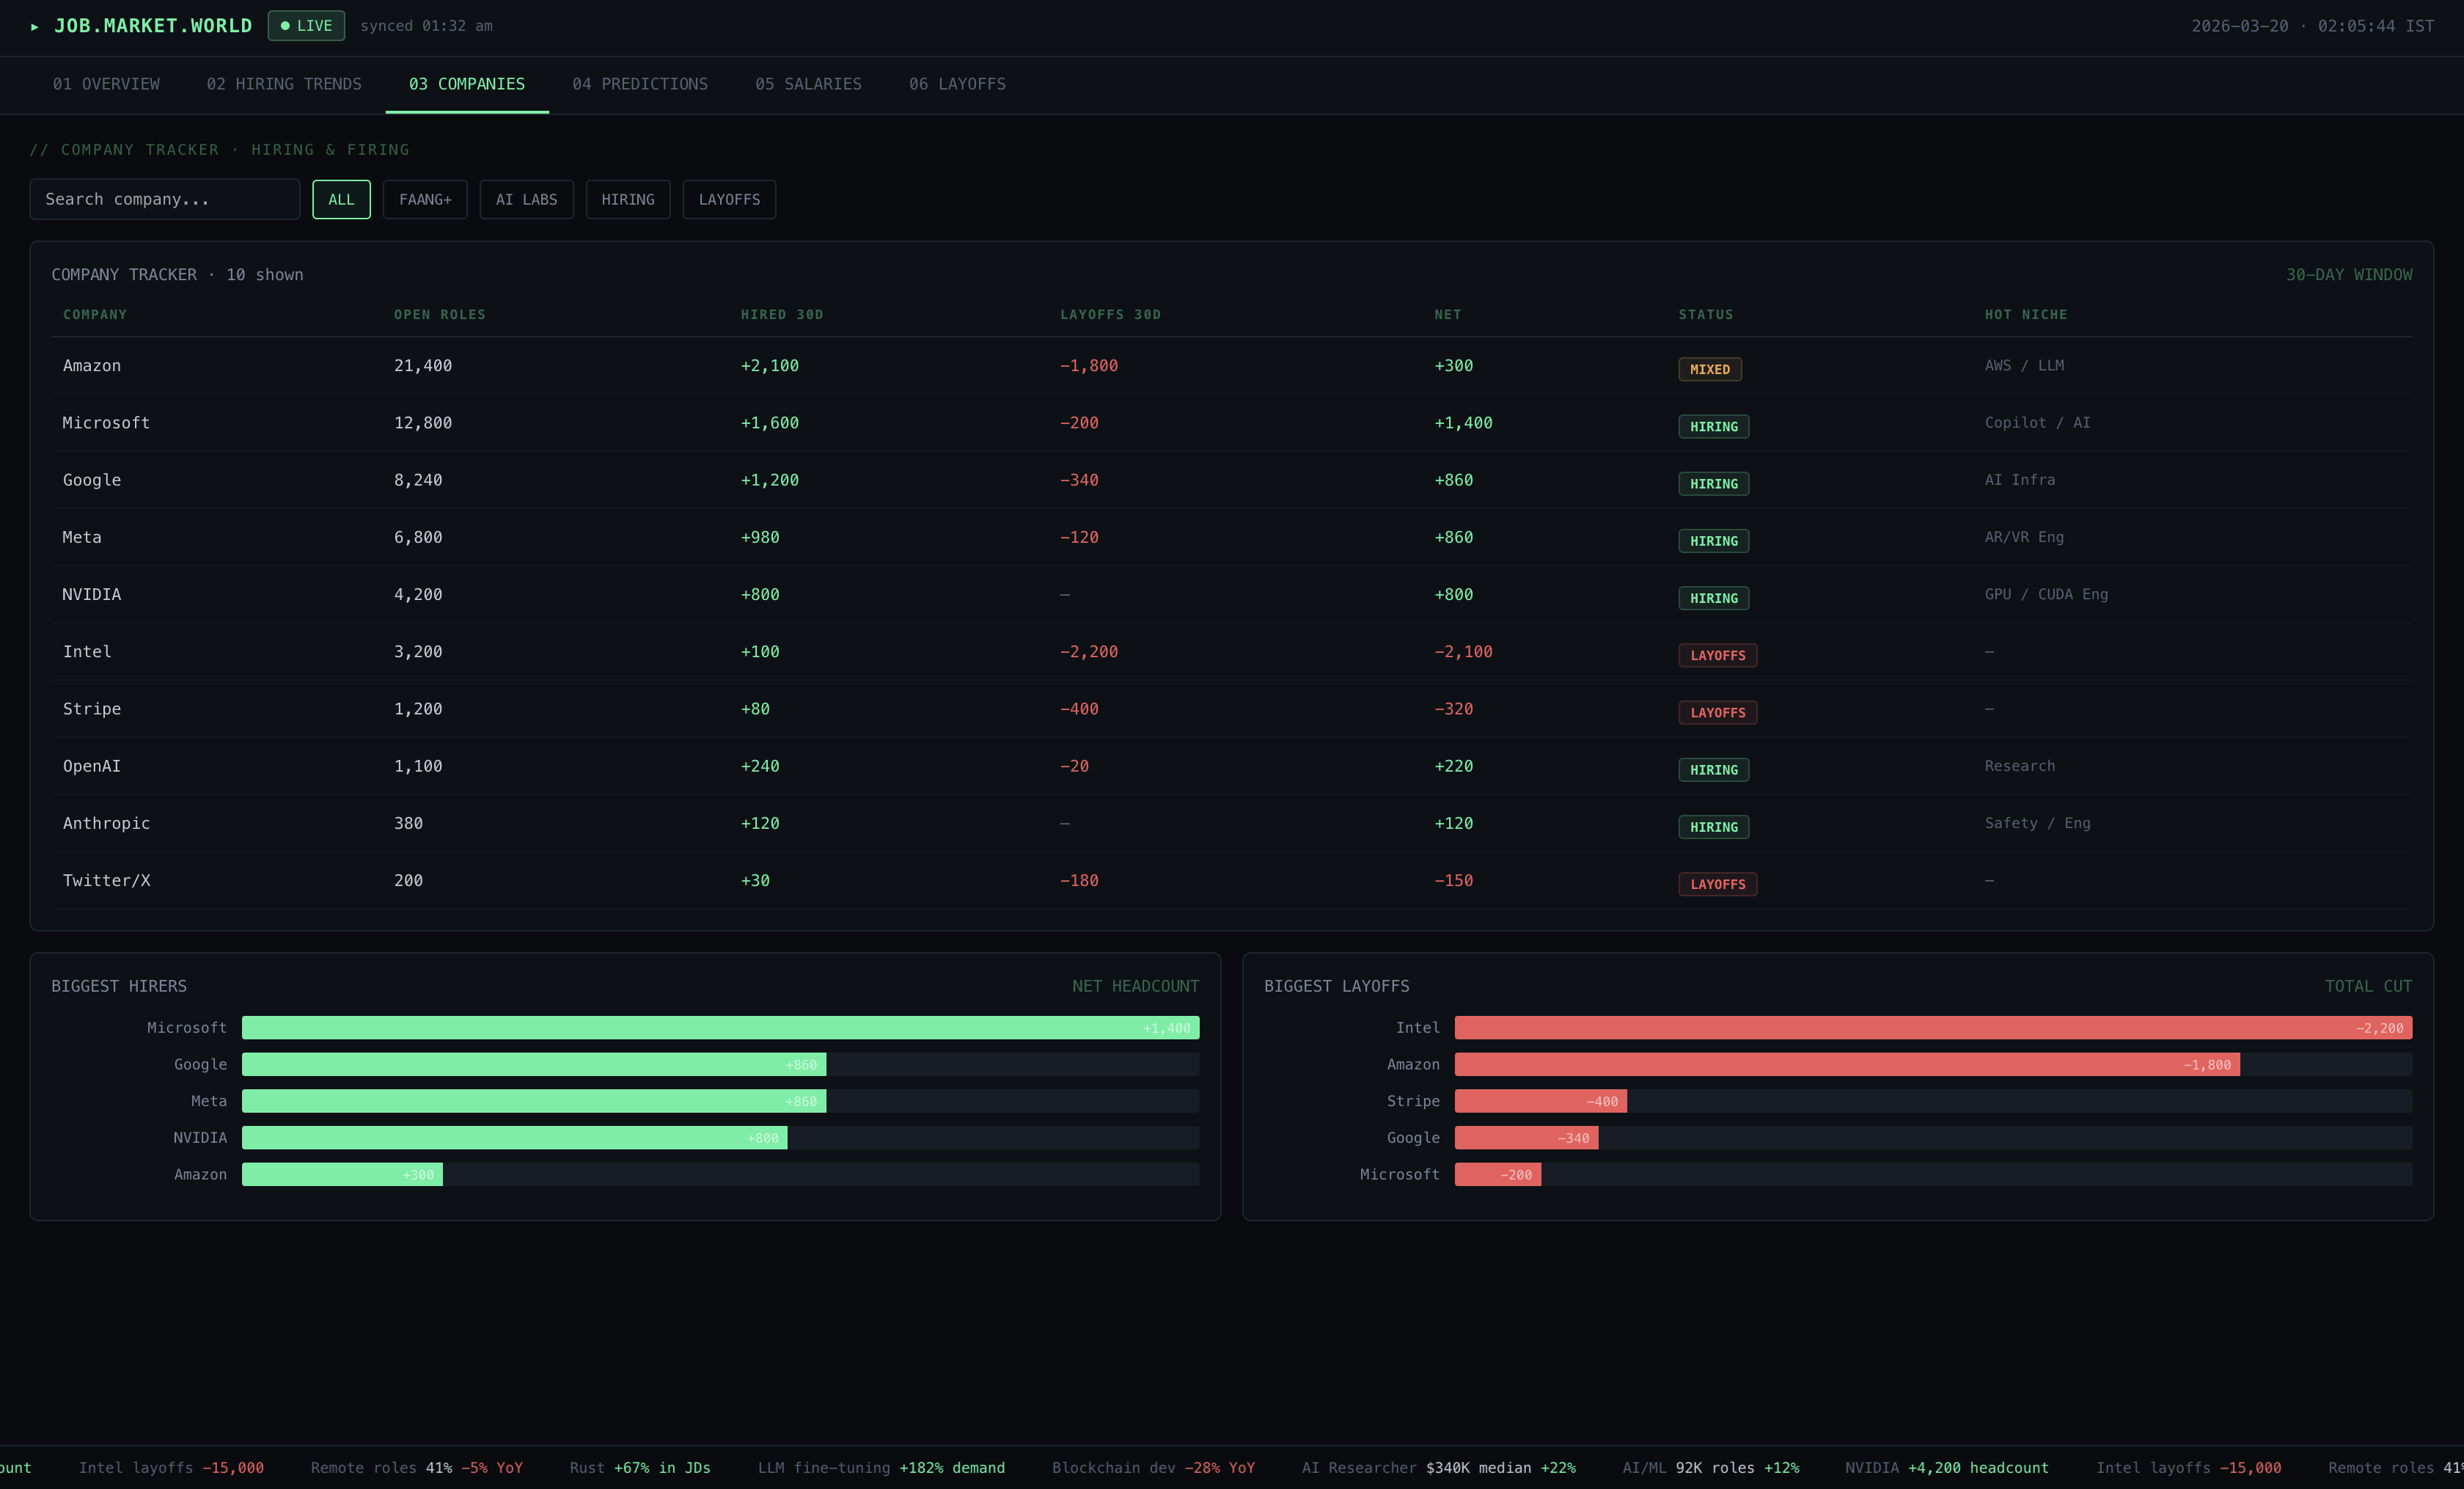
Task: Select the ALL filter chip
Action: click(x=341, y=199)
